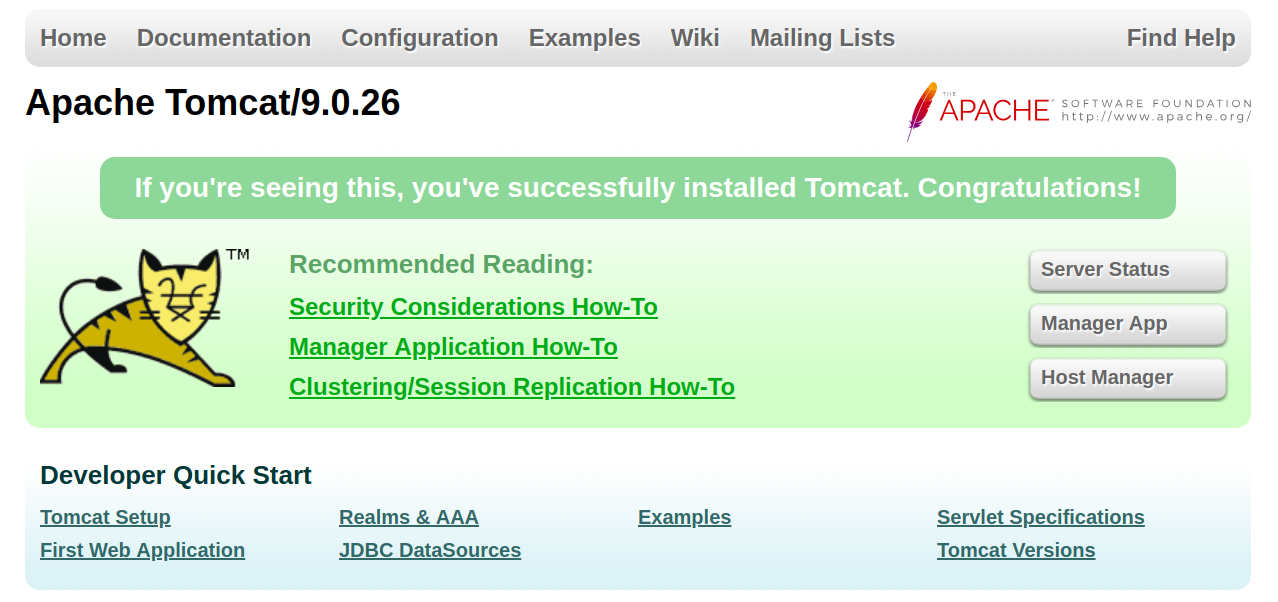Click the Tomcat cat mascot logo
The height and width of the screenshot is (602, 1278).
pos(140,318)
